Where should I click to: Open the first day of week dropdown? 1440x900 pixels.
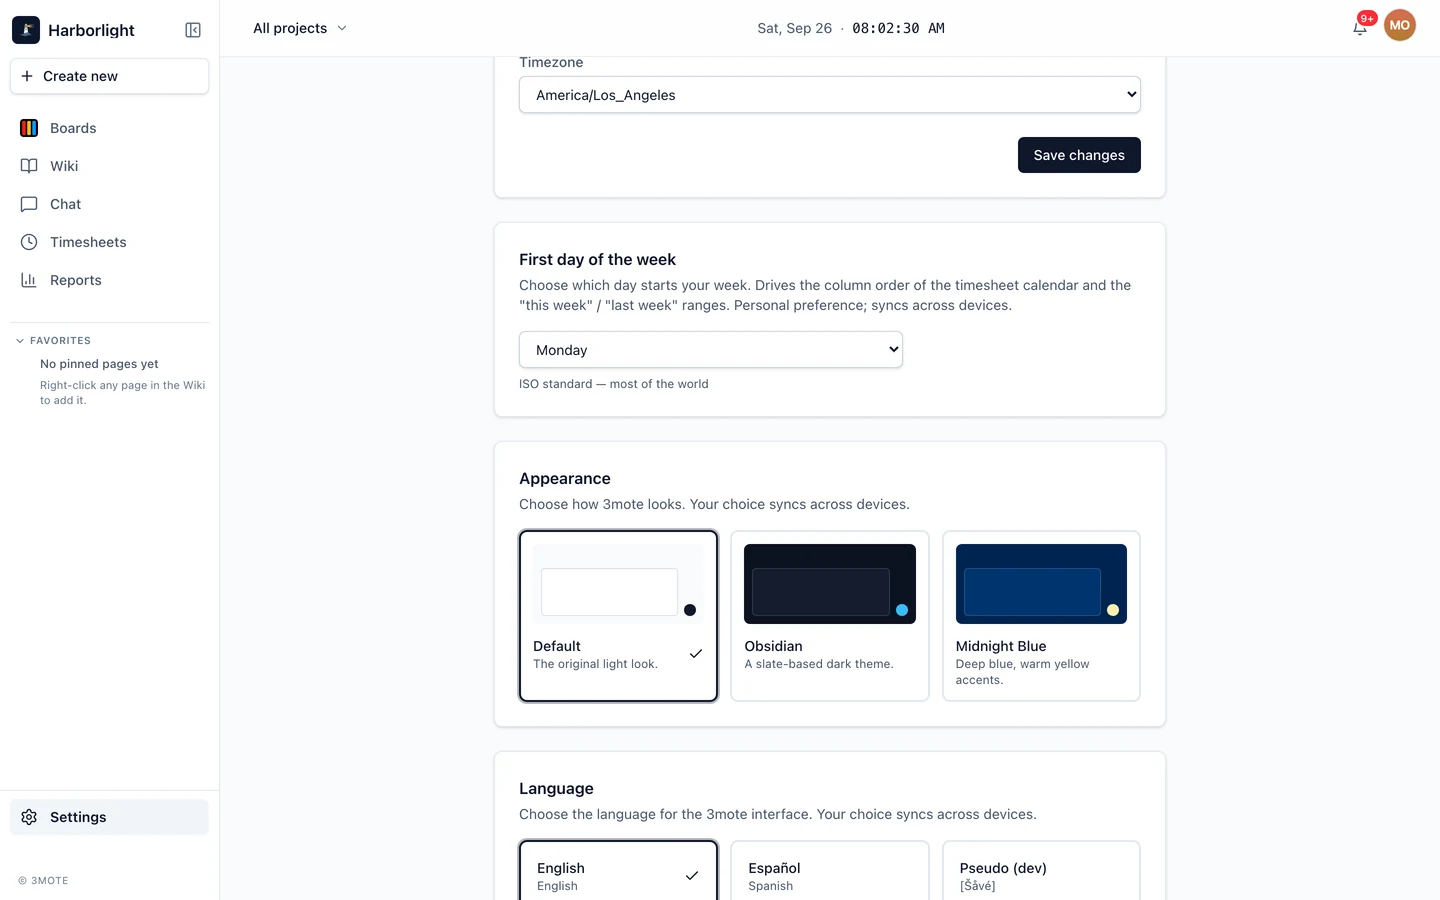(711, 350)
